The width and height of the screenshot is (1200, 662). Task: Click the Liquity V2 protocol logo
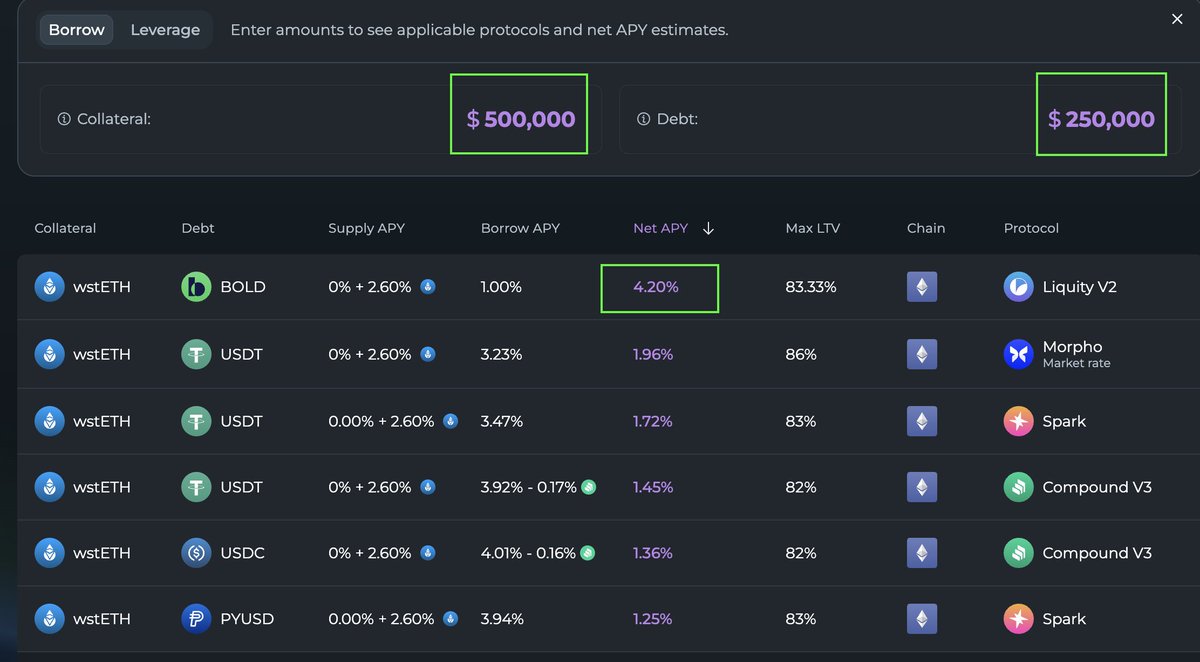tap(1018, 287)
